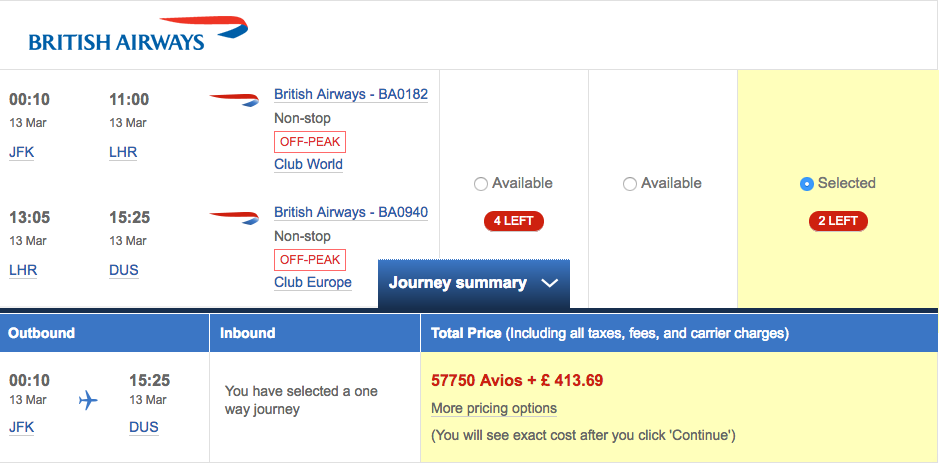Image resolution: width=939 pixels, height=463 pixels.
Task: Click the DUS airport link in flight list
Action: click(x=124, y=270)
